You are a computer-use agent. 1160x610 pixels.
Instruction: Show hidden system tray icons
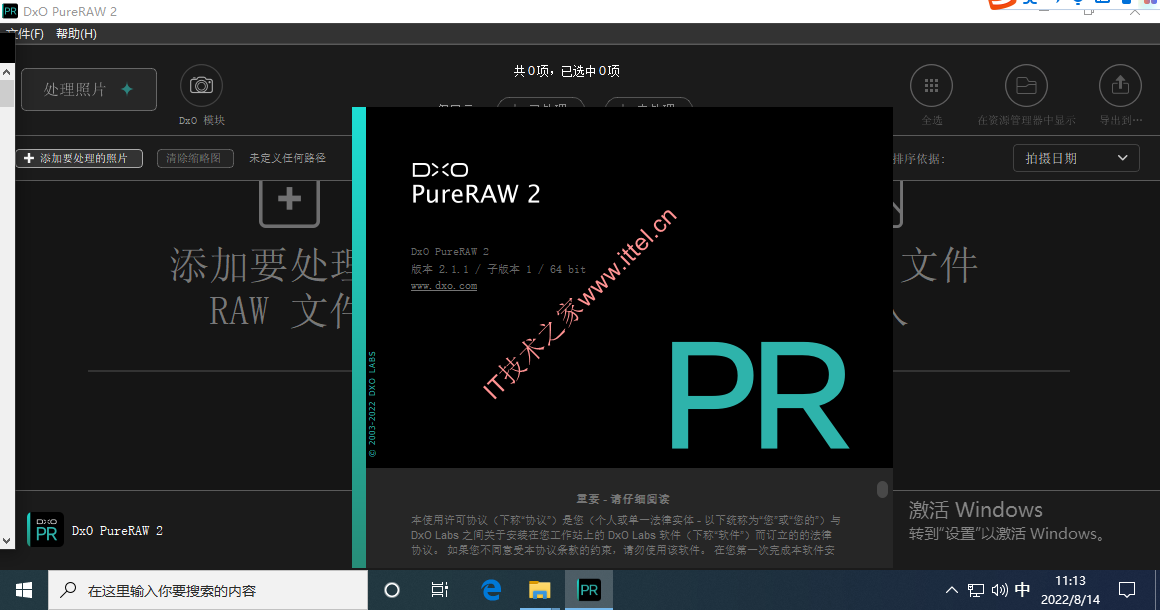tap(951, 590)
